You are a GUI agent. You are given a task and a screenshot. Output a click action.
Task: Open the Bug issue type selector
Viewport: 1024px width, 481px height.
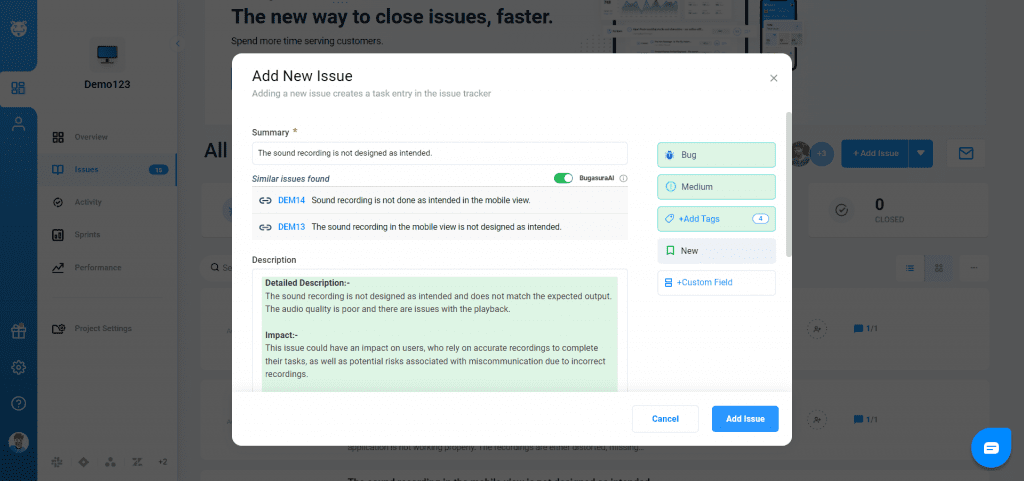pos(716,155)
